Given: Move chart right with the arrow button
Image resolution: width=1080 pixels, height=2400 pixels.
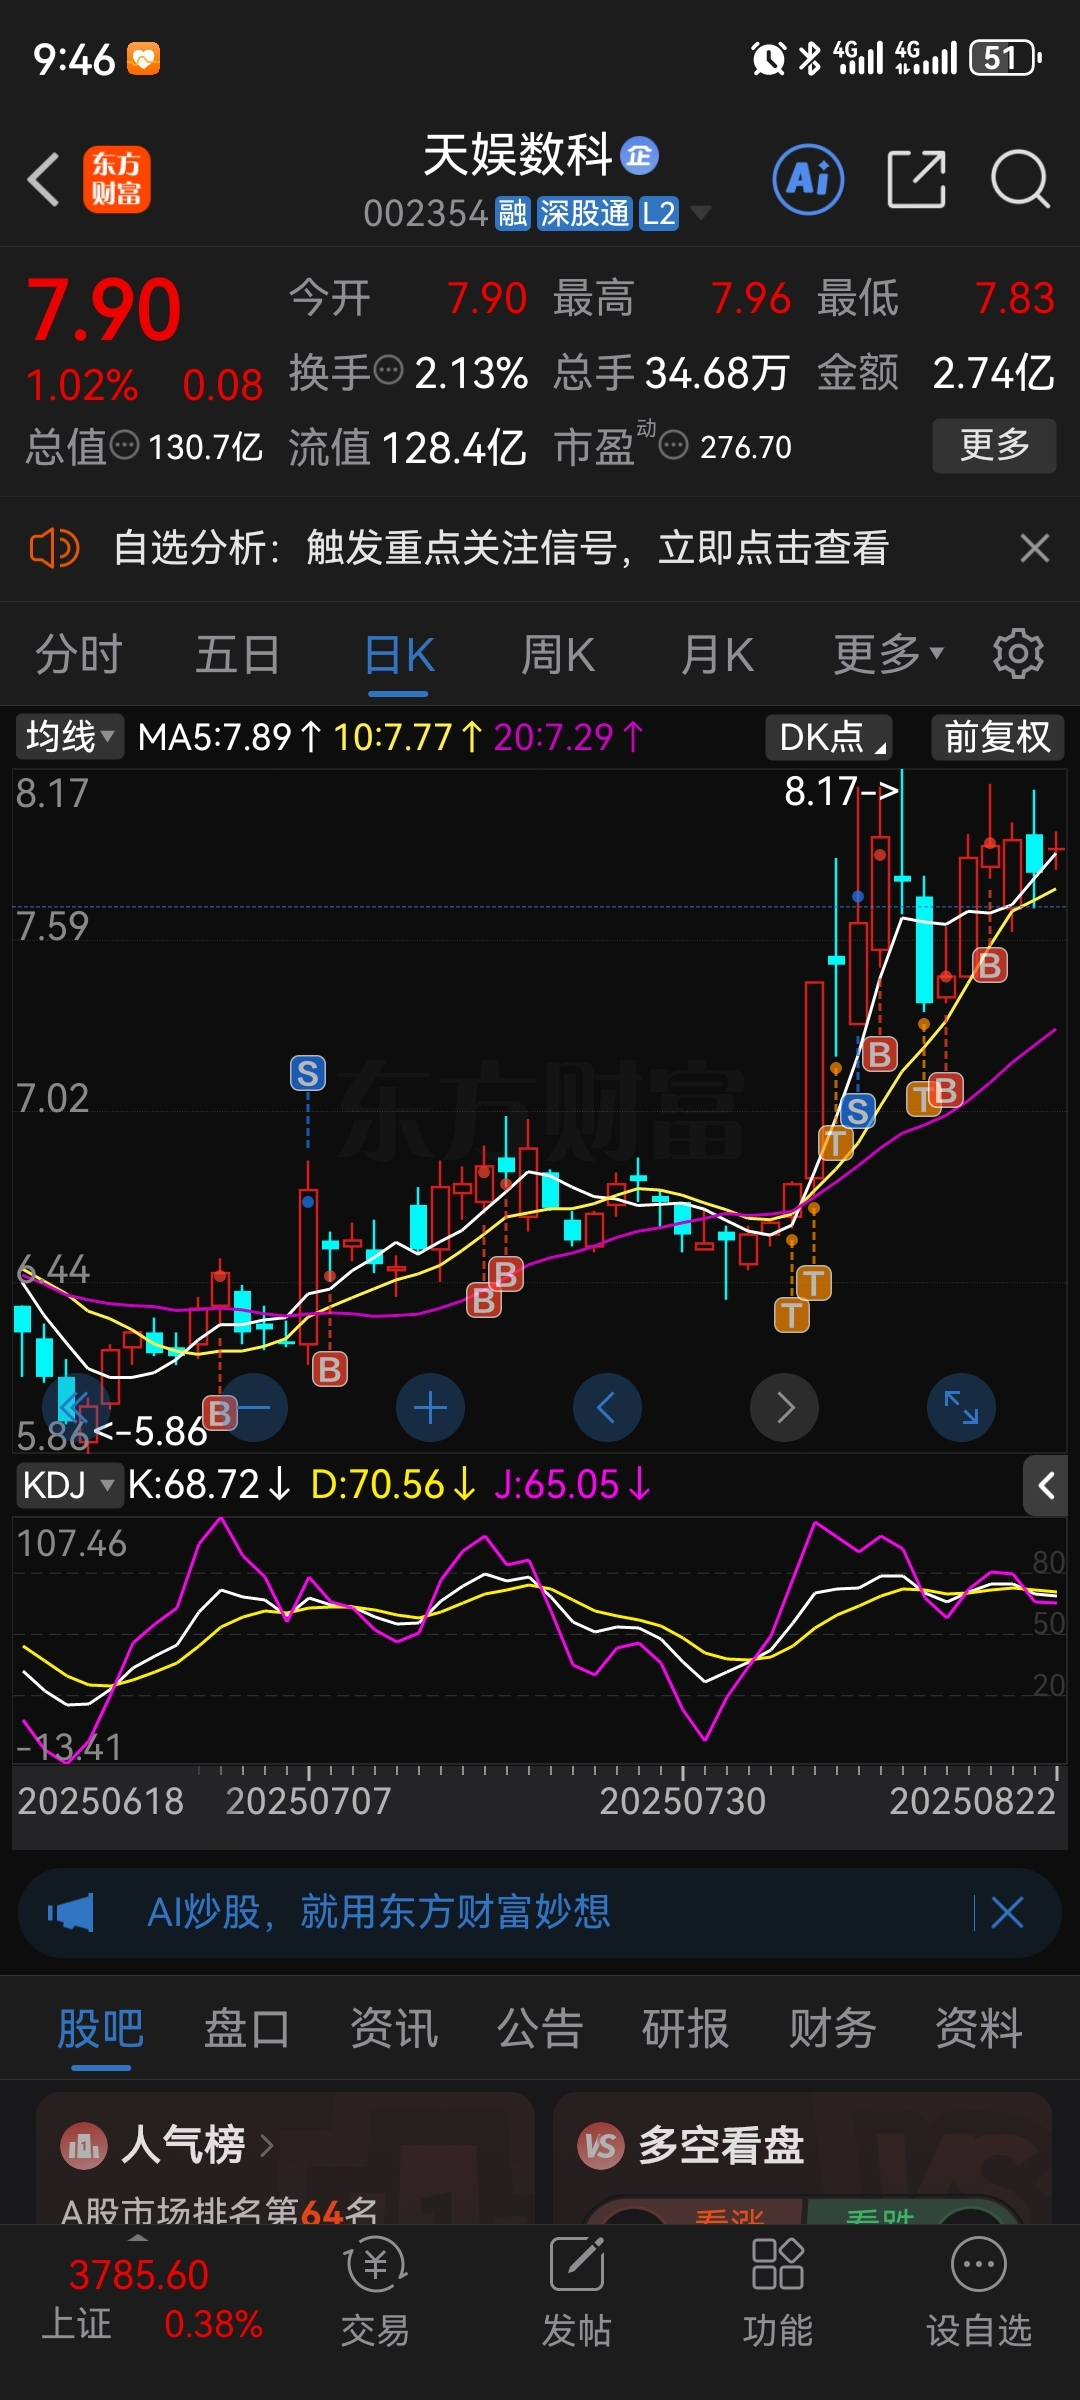Looking at the screenshot, I should [785, 1408].
